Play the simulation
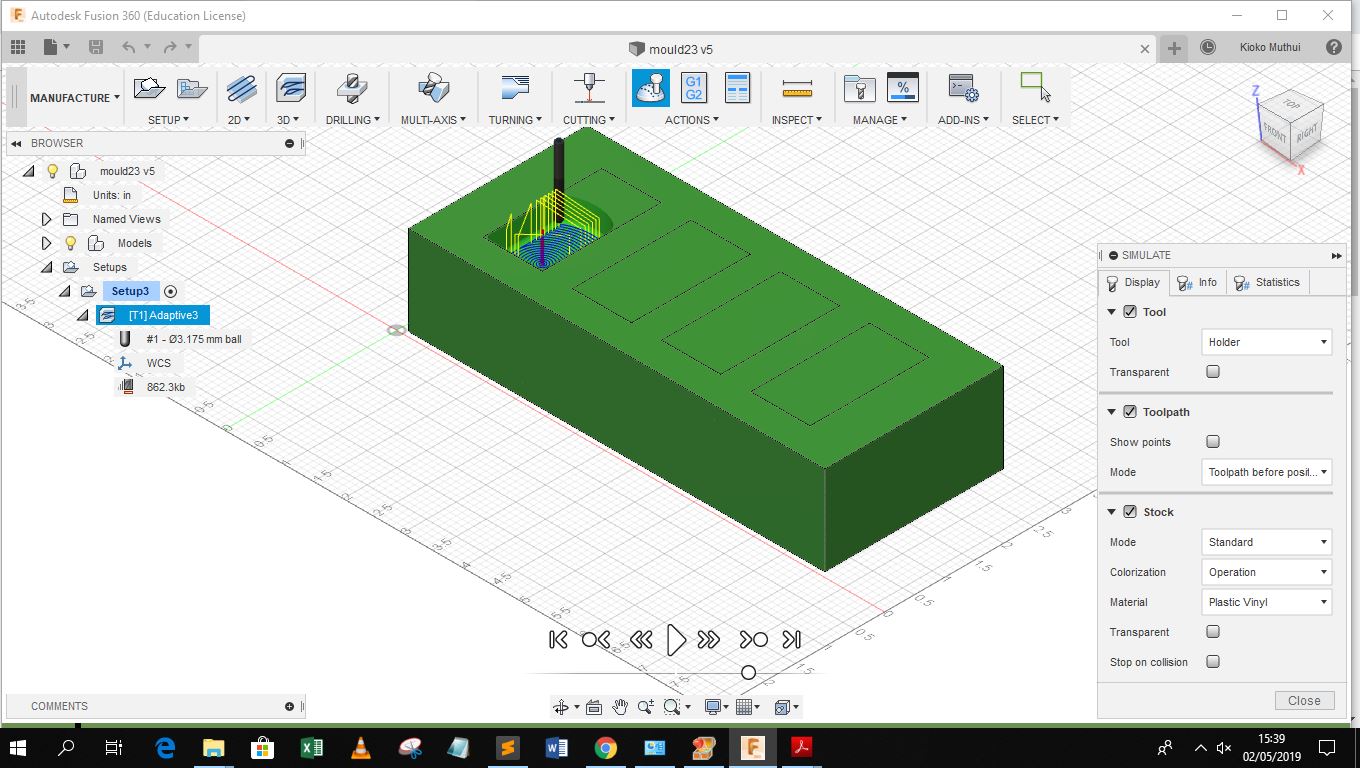 click(x=676, y=640)
